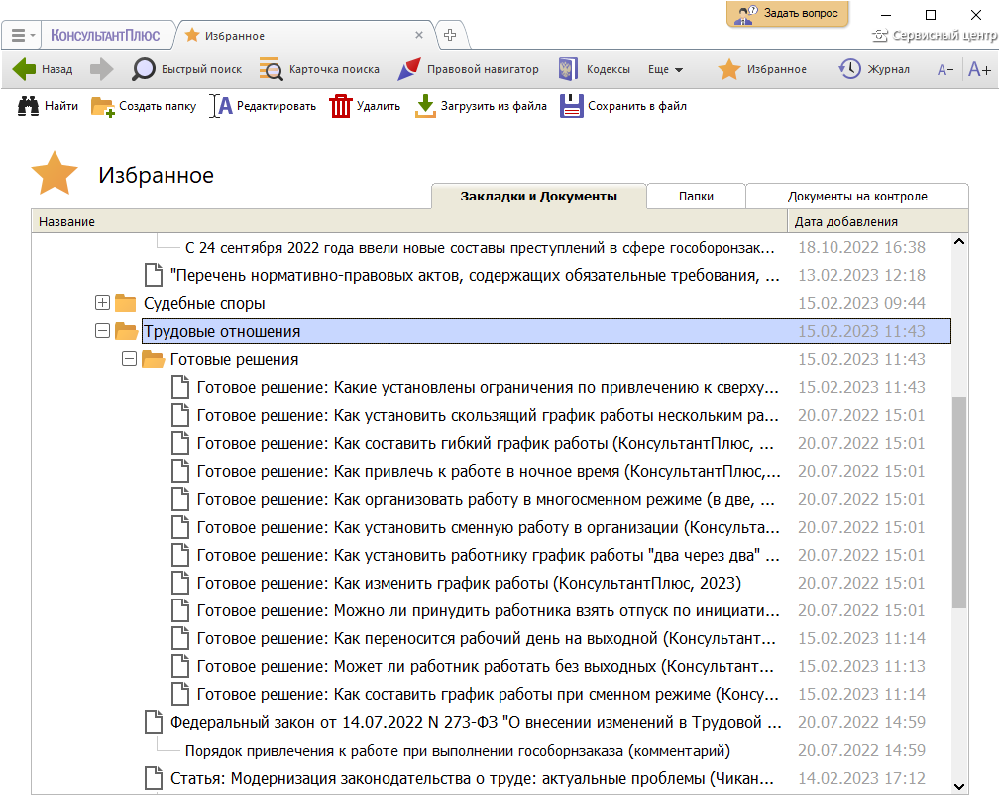The image size is (1000, 800).
Task: Open решение about работе в ночное время
Action: 488,471
